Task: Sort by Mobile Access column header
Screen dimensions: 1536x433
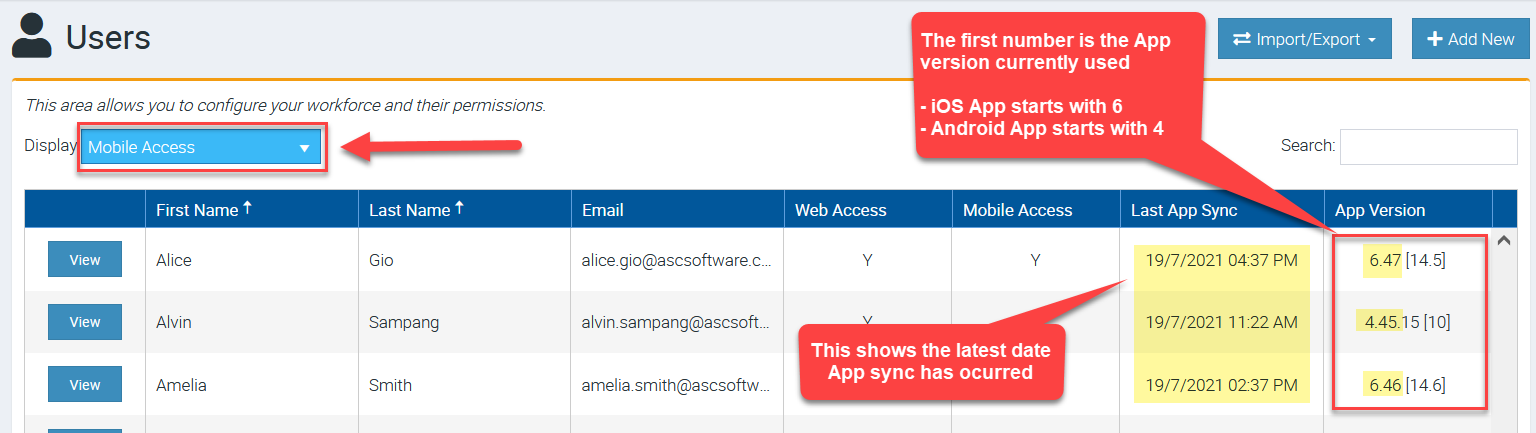Action: point(1017,210)
